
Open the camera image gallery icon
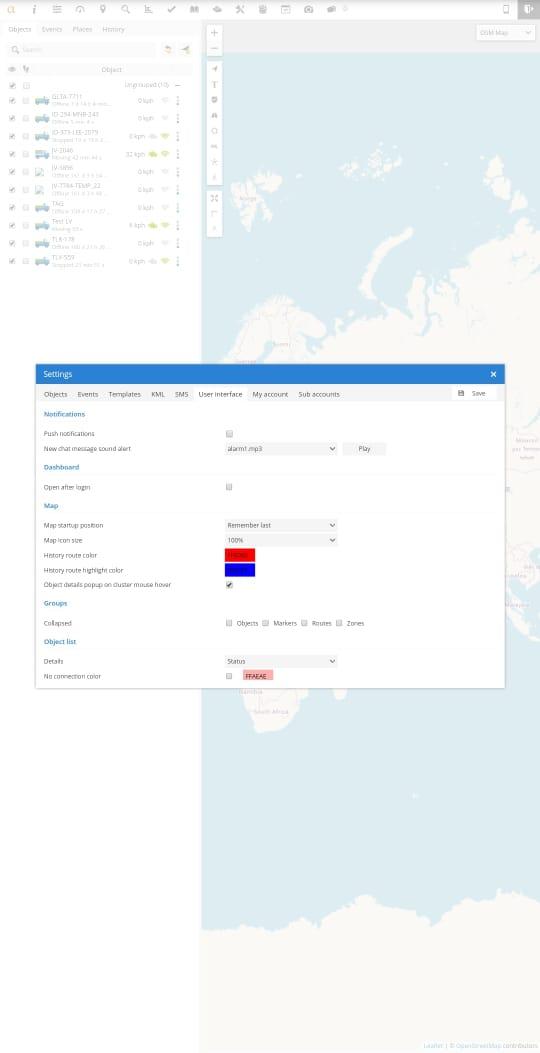tap(308, 9)
